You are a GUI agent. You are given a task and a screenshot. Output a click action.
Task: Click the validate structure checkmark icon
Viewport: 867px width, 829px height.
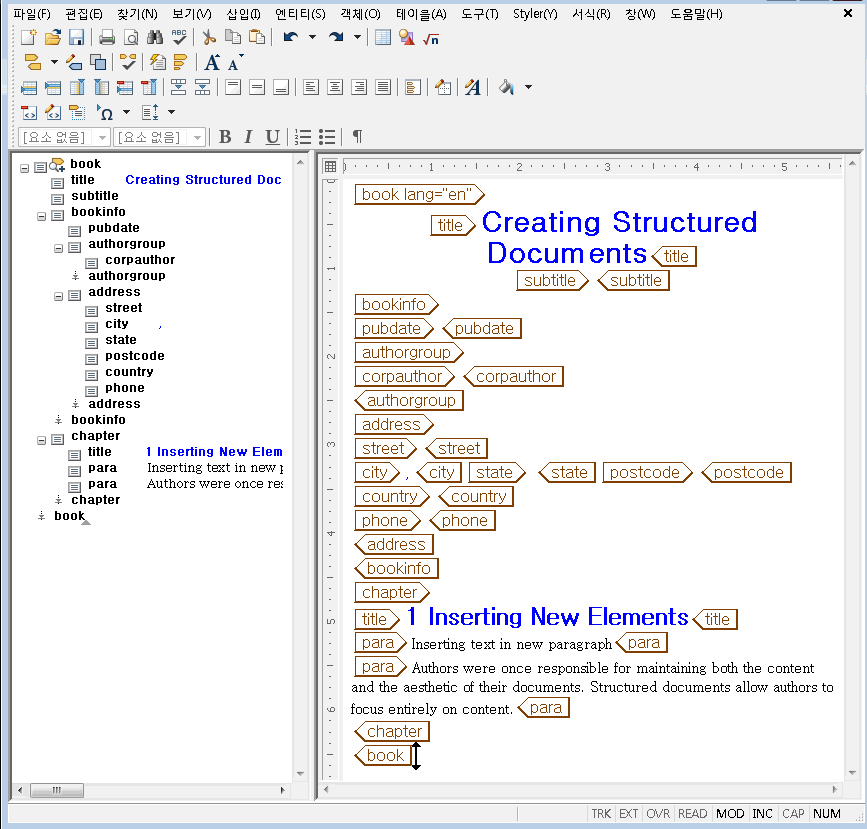pos(128,62)
